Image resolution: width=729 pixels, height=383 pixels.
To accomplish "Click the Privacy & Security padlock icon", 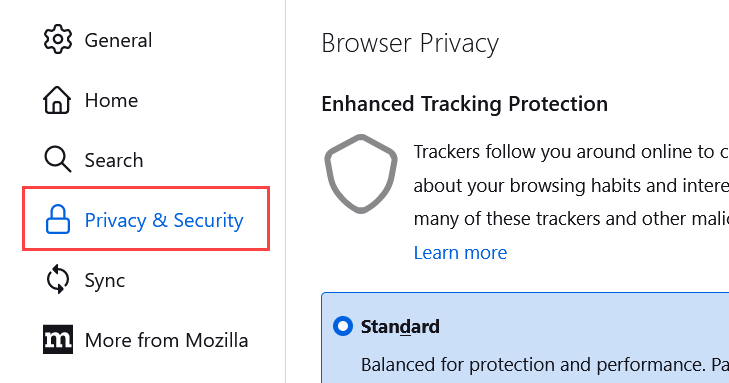I will [58, 219].
